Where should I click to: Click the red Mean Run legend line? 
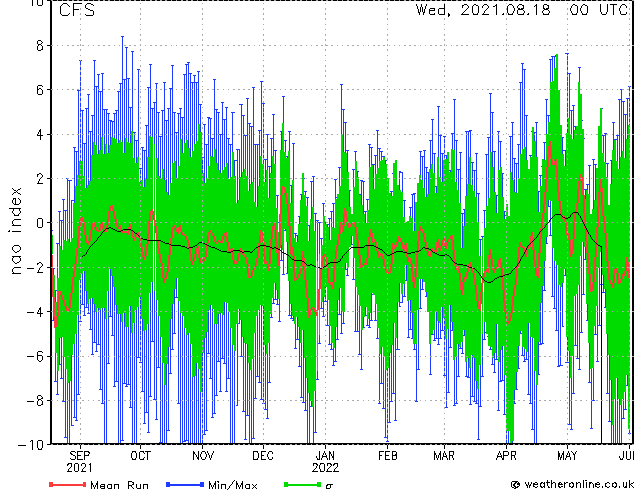pyautogui.click(x=68, y=484)
